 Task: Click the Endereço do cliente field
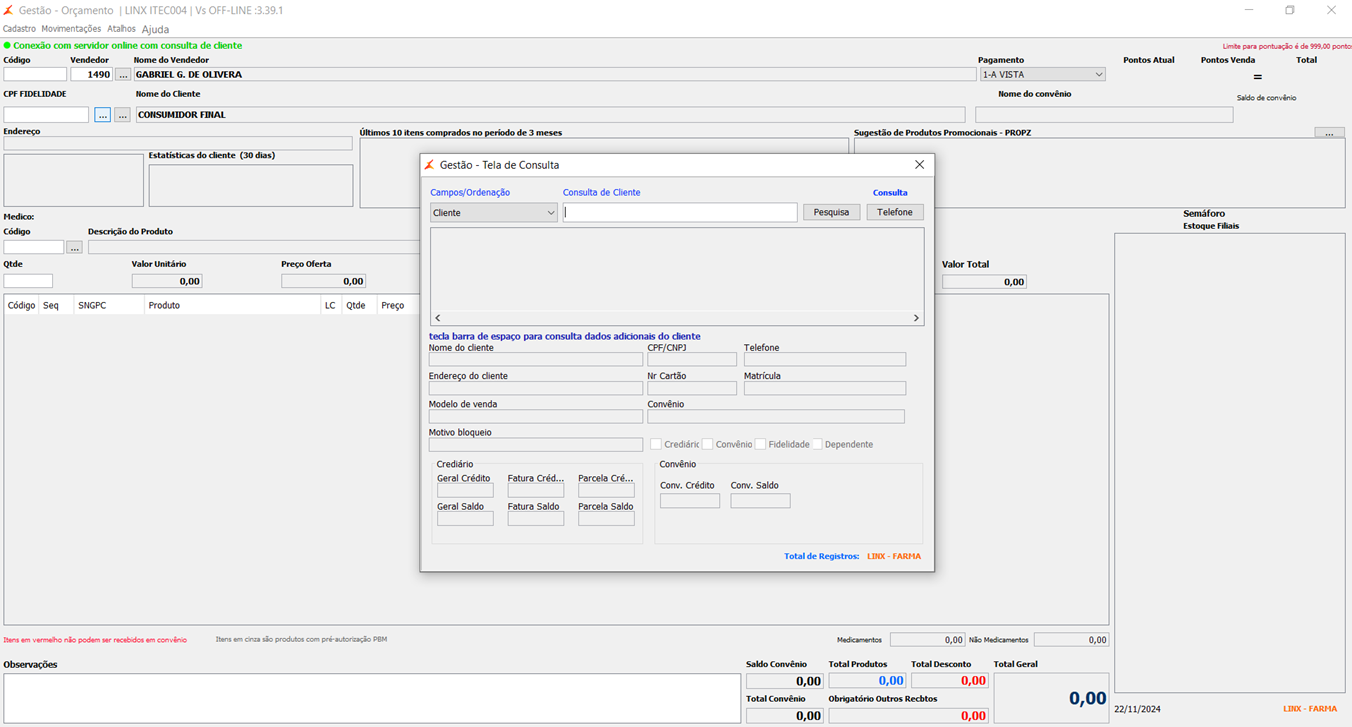pos(536,388)
